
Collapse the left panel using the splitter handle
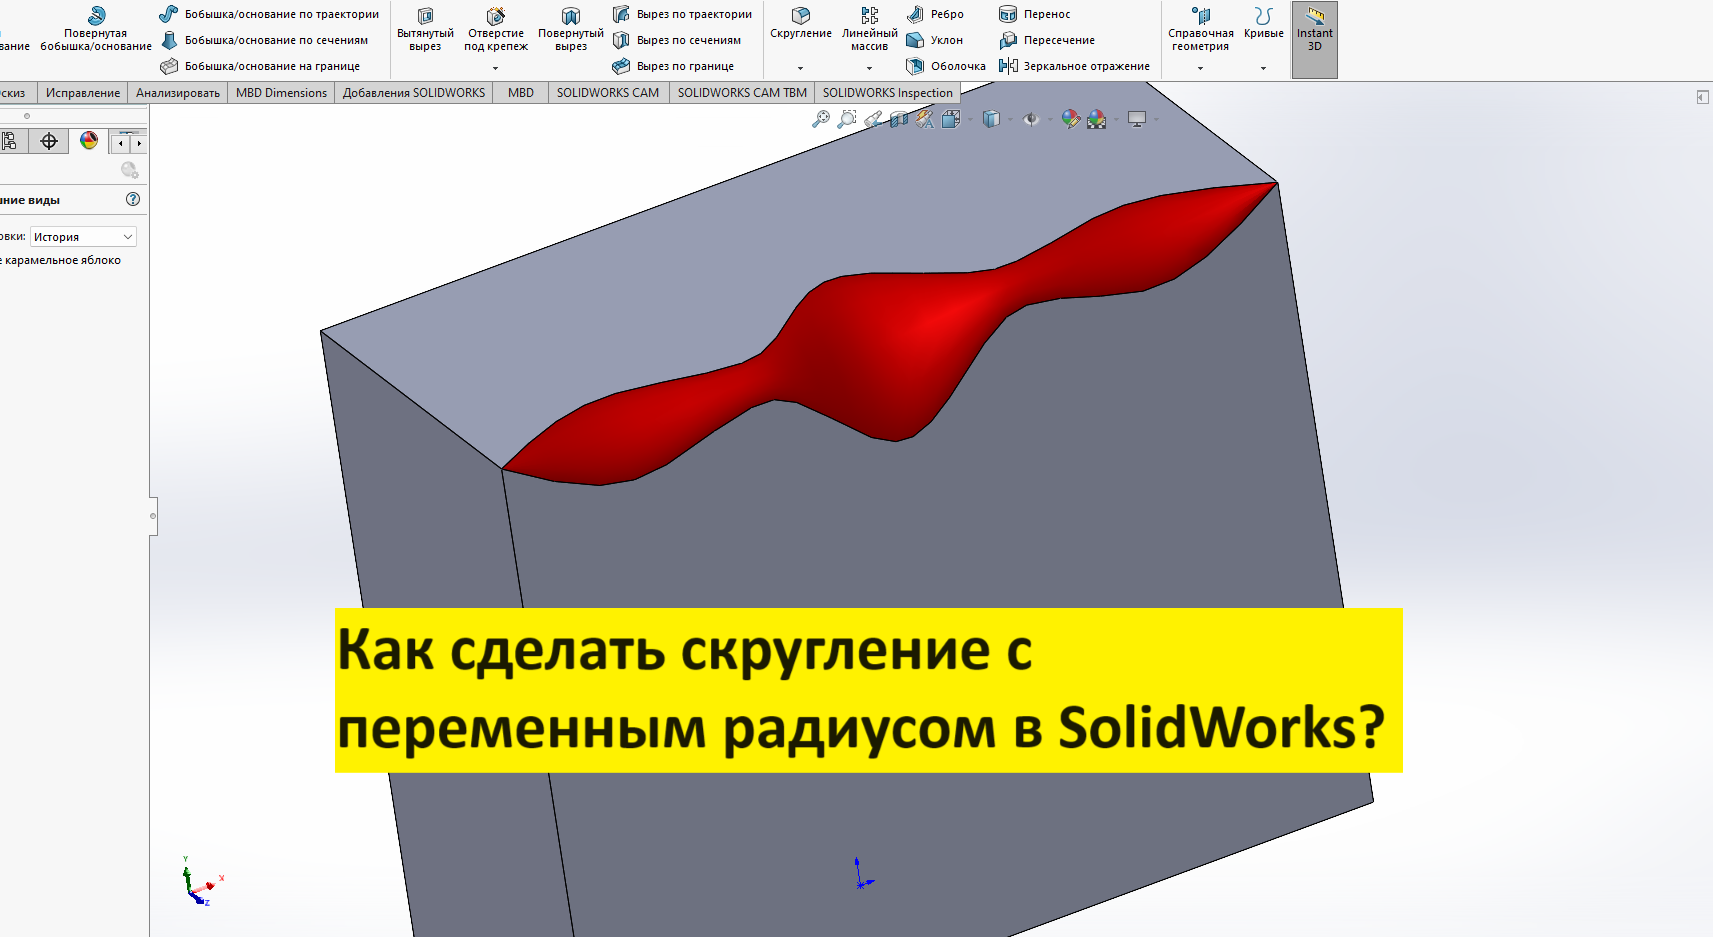pos(153,516)
